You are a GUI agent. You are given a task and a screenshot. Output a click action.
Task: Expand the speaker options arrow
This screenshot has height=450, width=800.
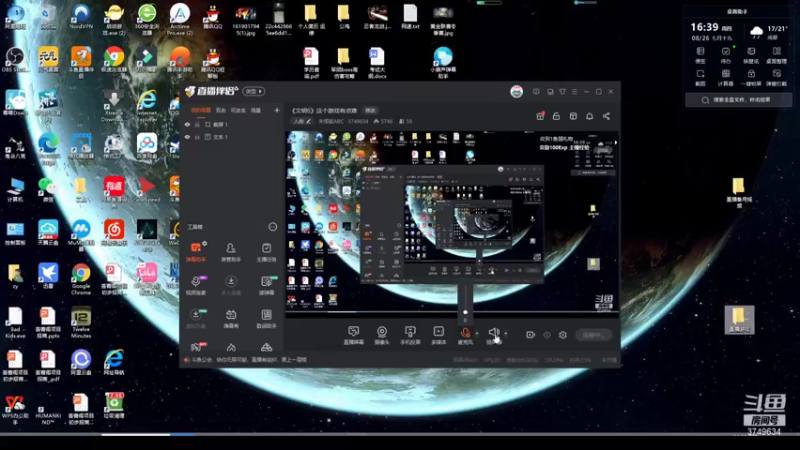(x=506, y=334)
